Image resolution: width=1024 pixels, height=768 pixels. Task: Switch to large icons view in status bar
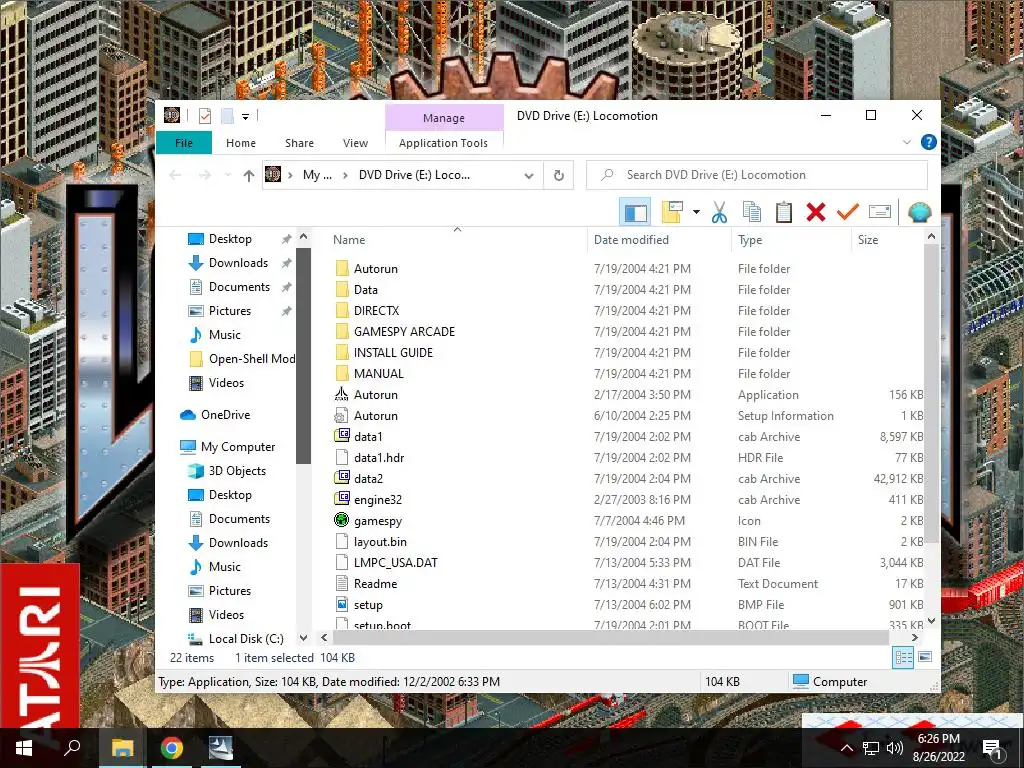click(925, 657)
